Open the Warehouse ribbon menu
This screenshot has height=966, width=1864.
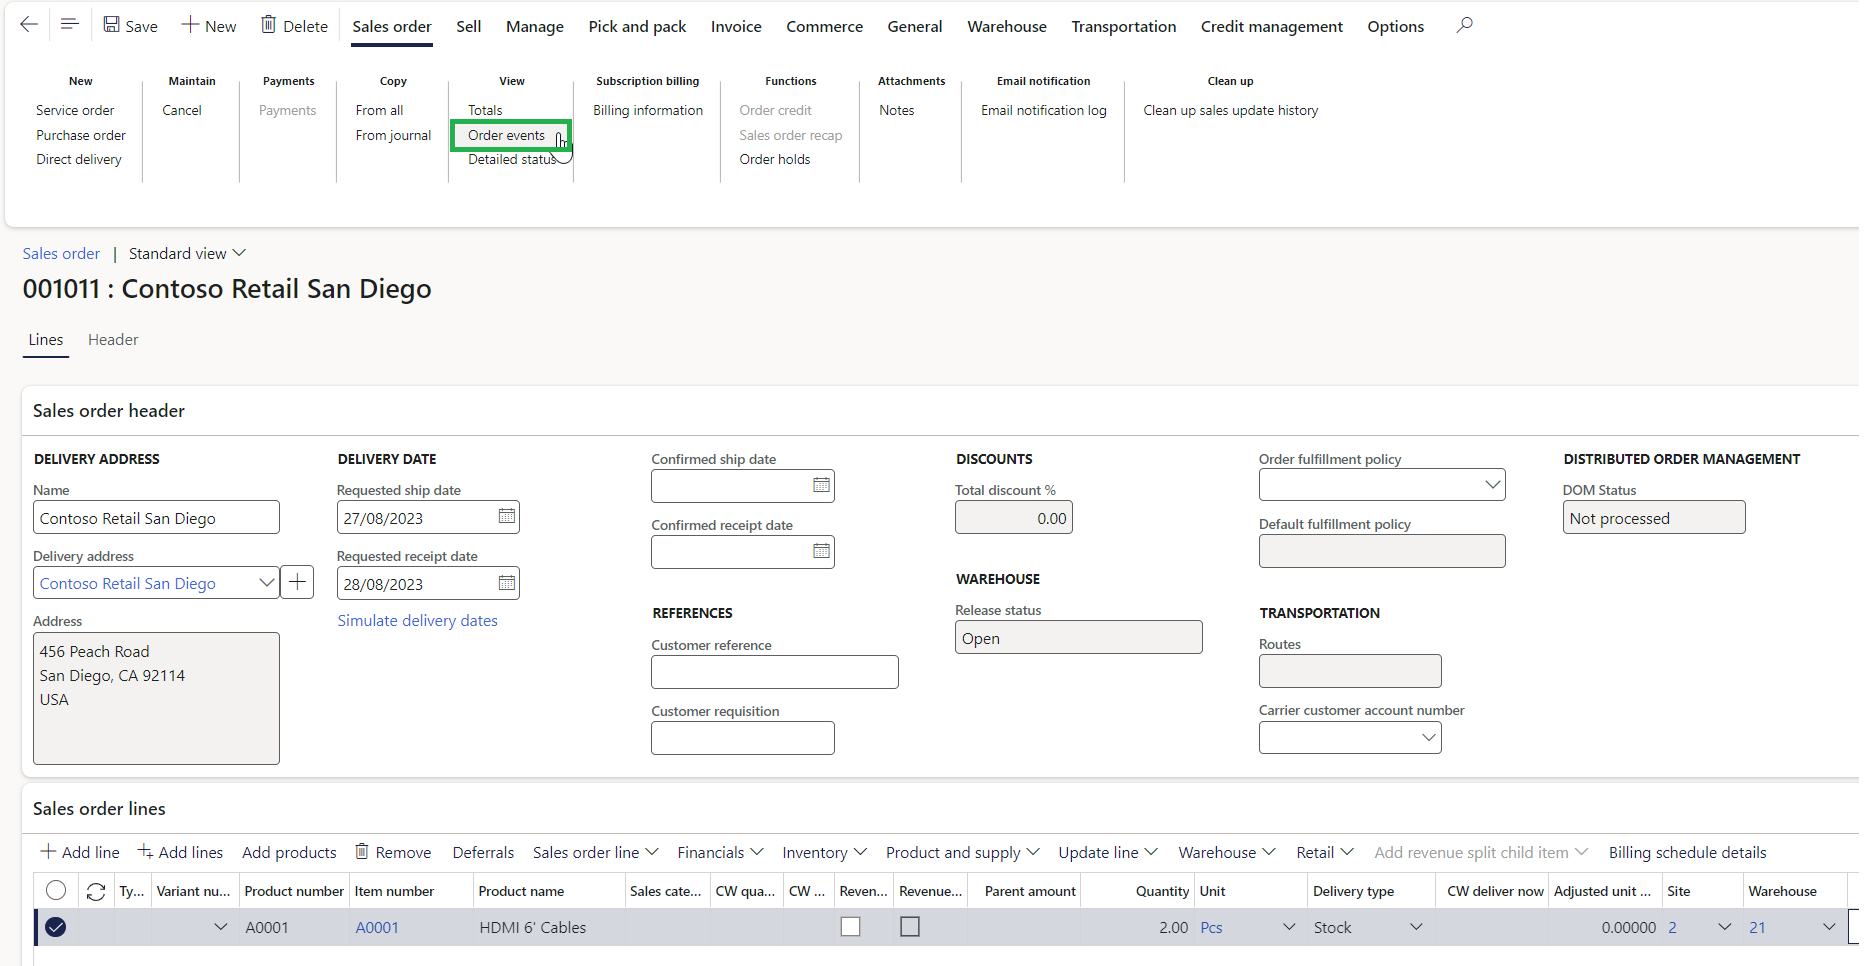click(1006, 26)
